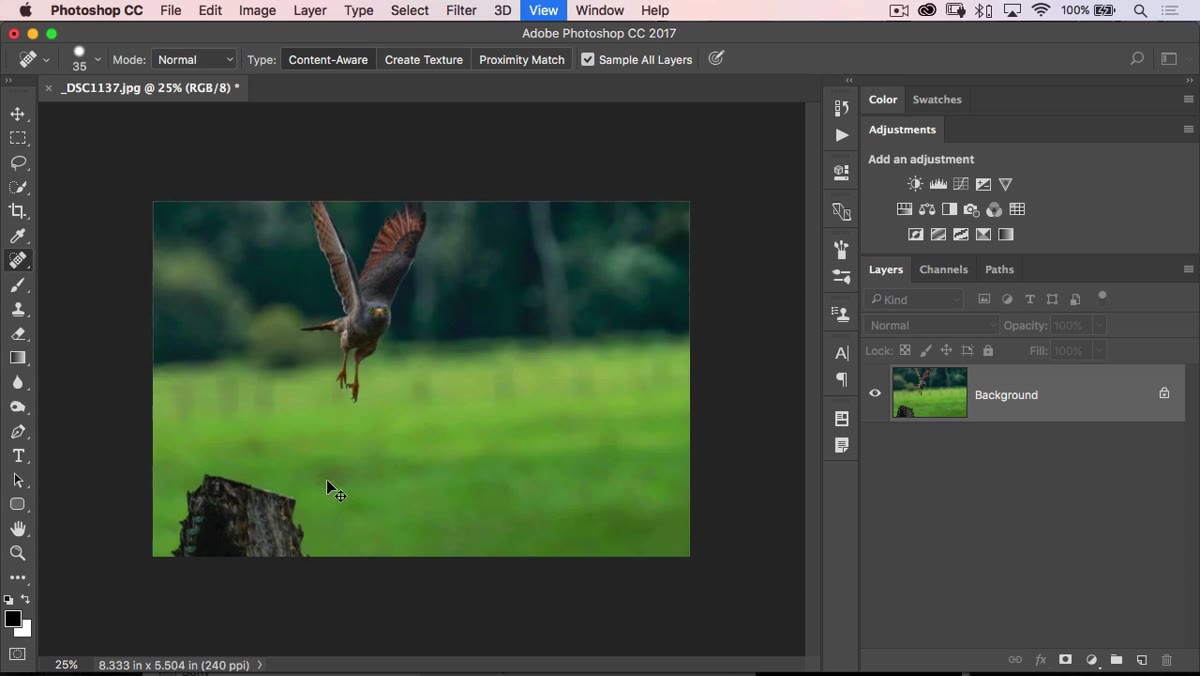Select the Zoom tool in the toolbar
The image size is (1200, 676).
pyautogui.click(x=18, y=553)
